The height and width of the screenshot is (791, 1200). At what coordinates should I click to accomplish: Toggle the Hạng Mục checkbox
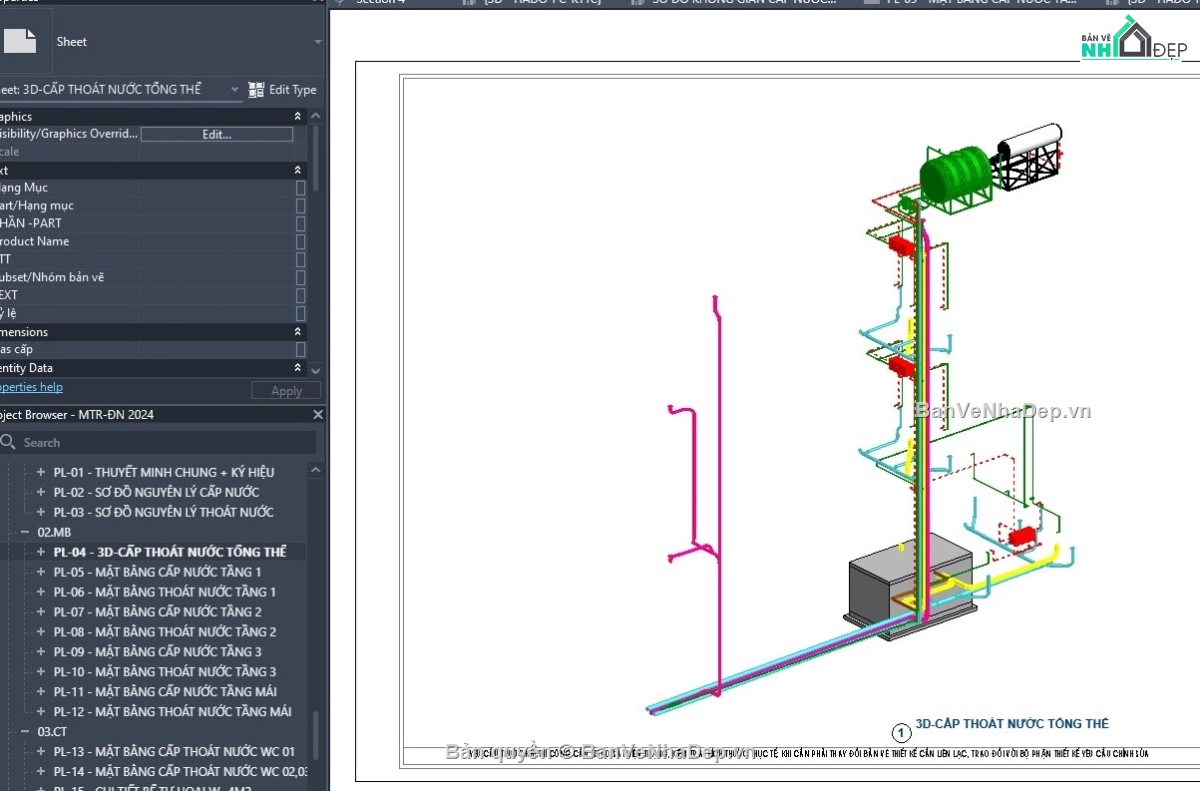point(300,188)
